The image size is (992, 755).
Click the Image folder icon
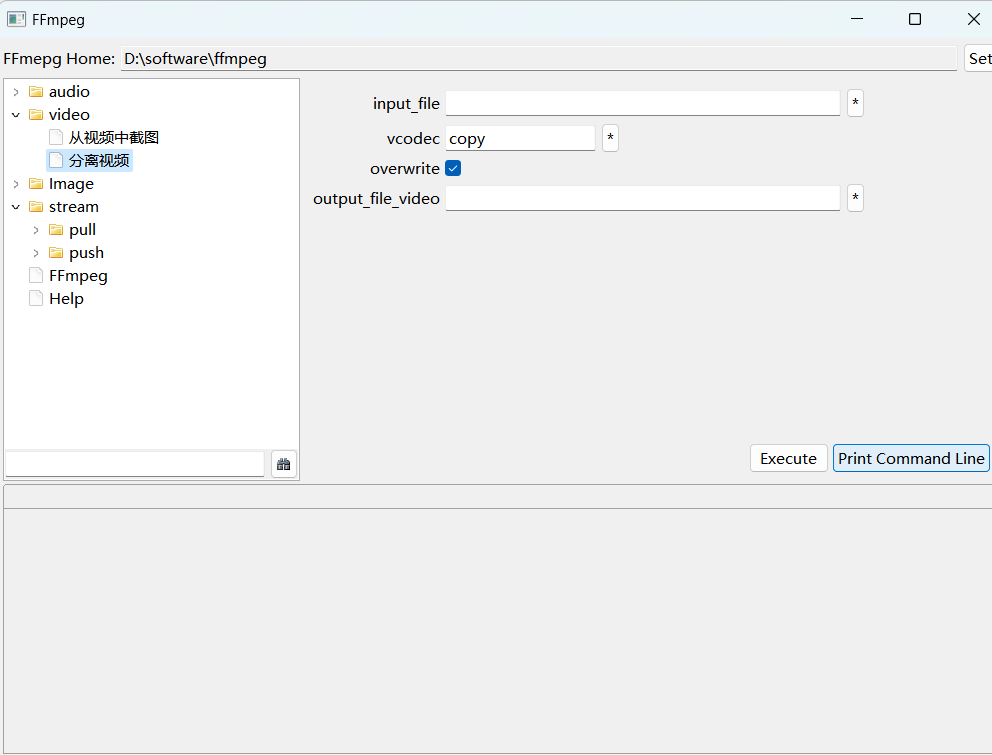click(x=36, y=184)
